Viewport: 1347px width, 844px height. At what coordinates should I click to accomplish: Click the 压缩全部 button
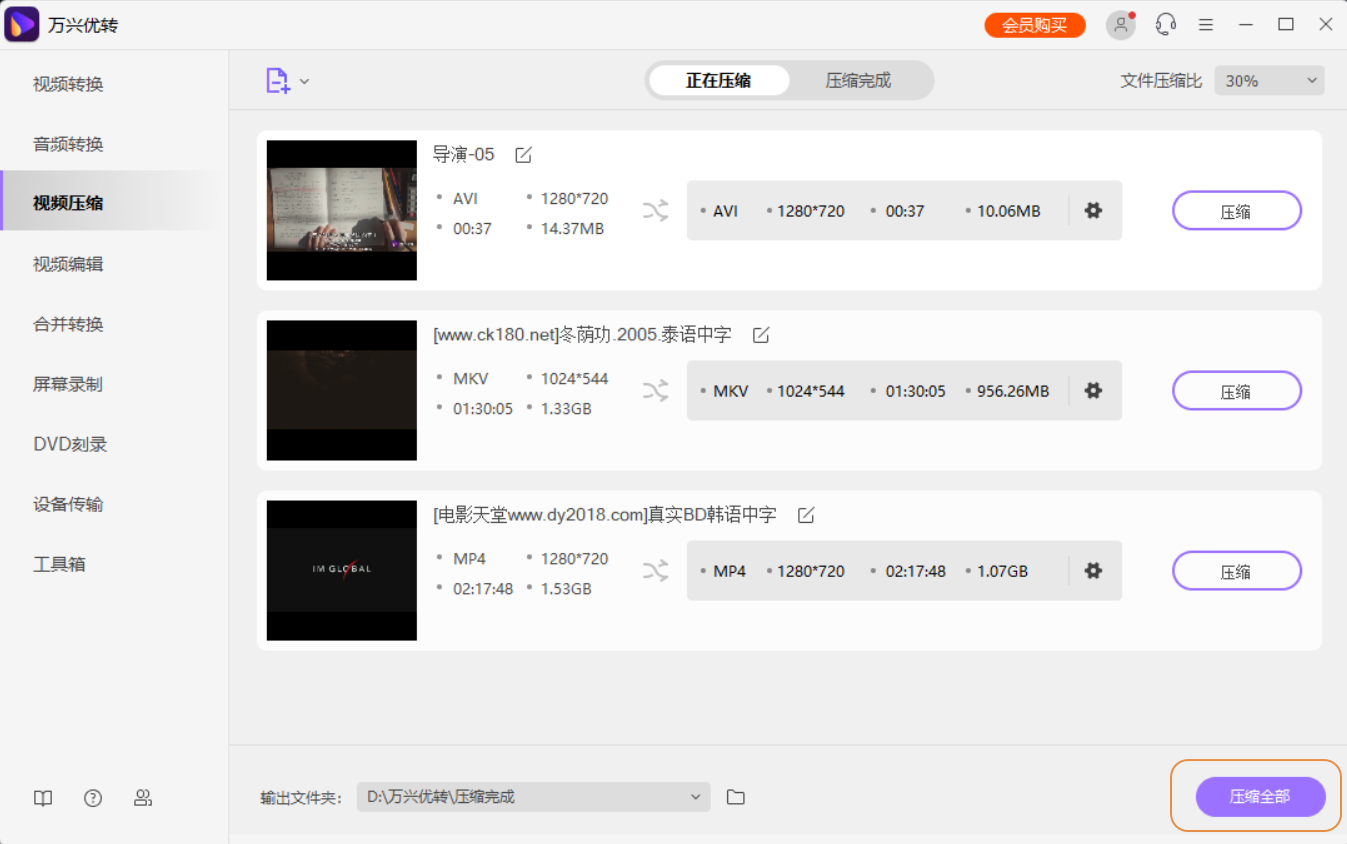tap(1260, 797)
